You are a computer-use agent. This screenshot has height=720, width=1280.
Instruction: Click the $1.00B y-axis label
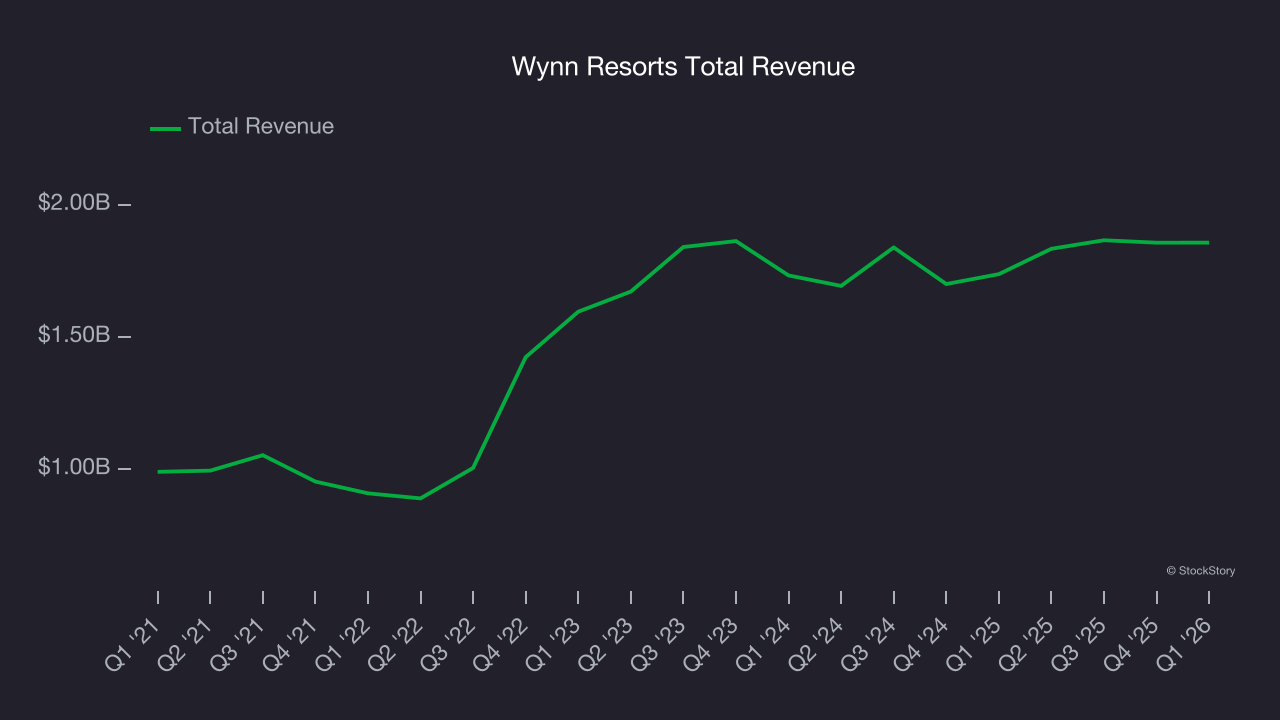click(74, 467)
